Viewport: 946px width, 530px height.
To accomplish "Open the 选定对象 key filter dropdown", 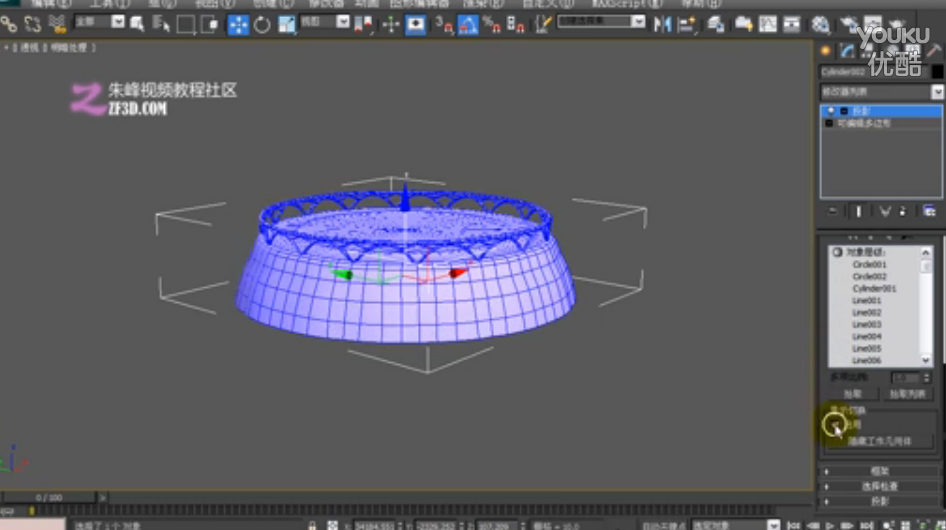I will tap(773, 525).
